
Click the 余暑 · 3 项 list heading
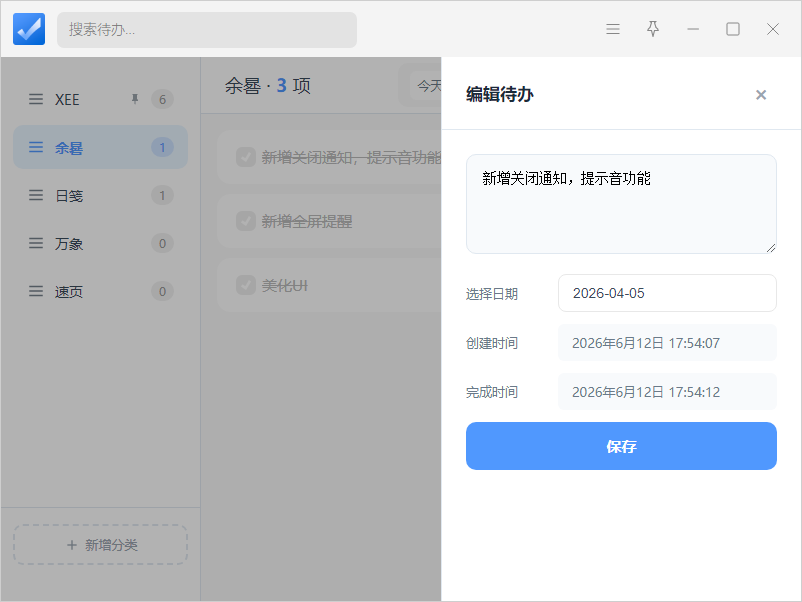click(x=268, y=85)
